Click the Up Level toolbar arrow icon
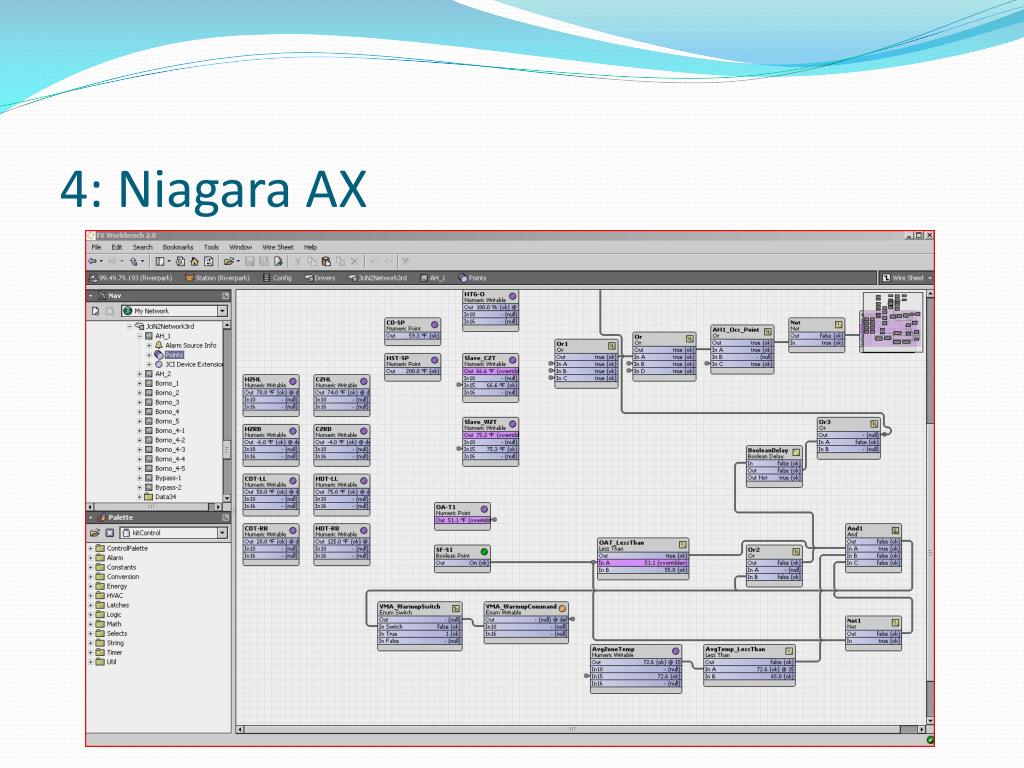The height and width of the screenshot is (768, 1024). point(133,261)
